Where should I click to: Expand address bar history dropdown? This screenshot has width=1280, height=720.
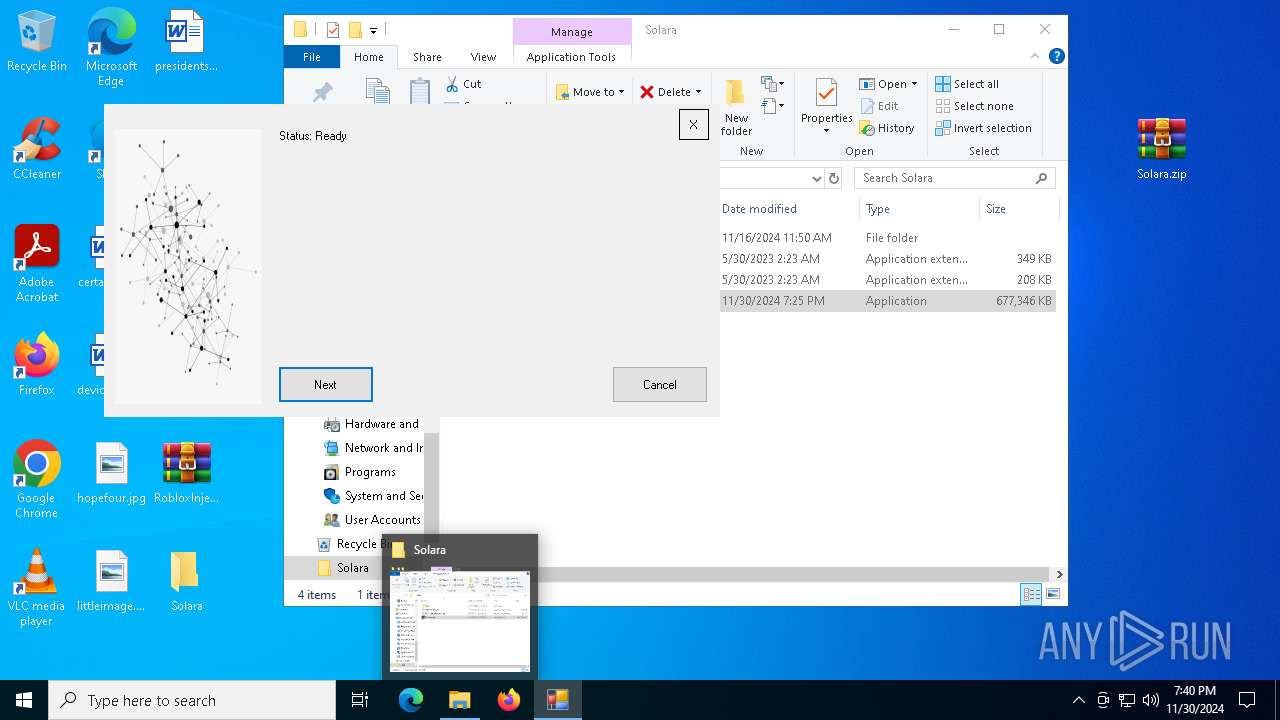tap(816, 178)
